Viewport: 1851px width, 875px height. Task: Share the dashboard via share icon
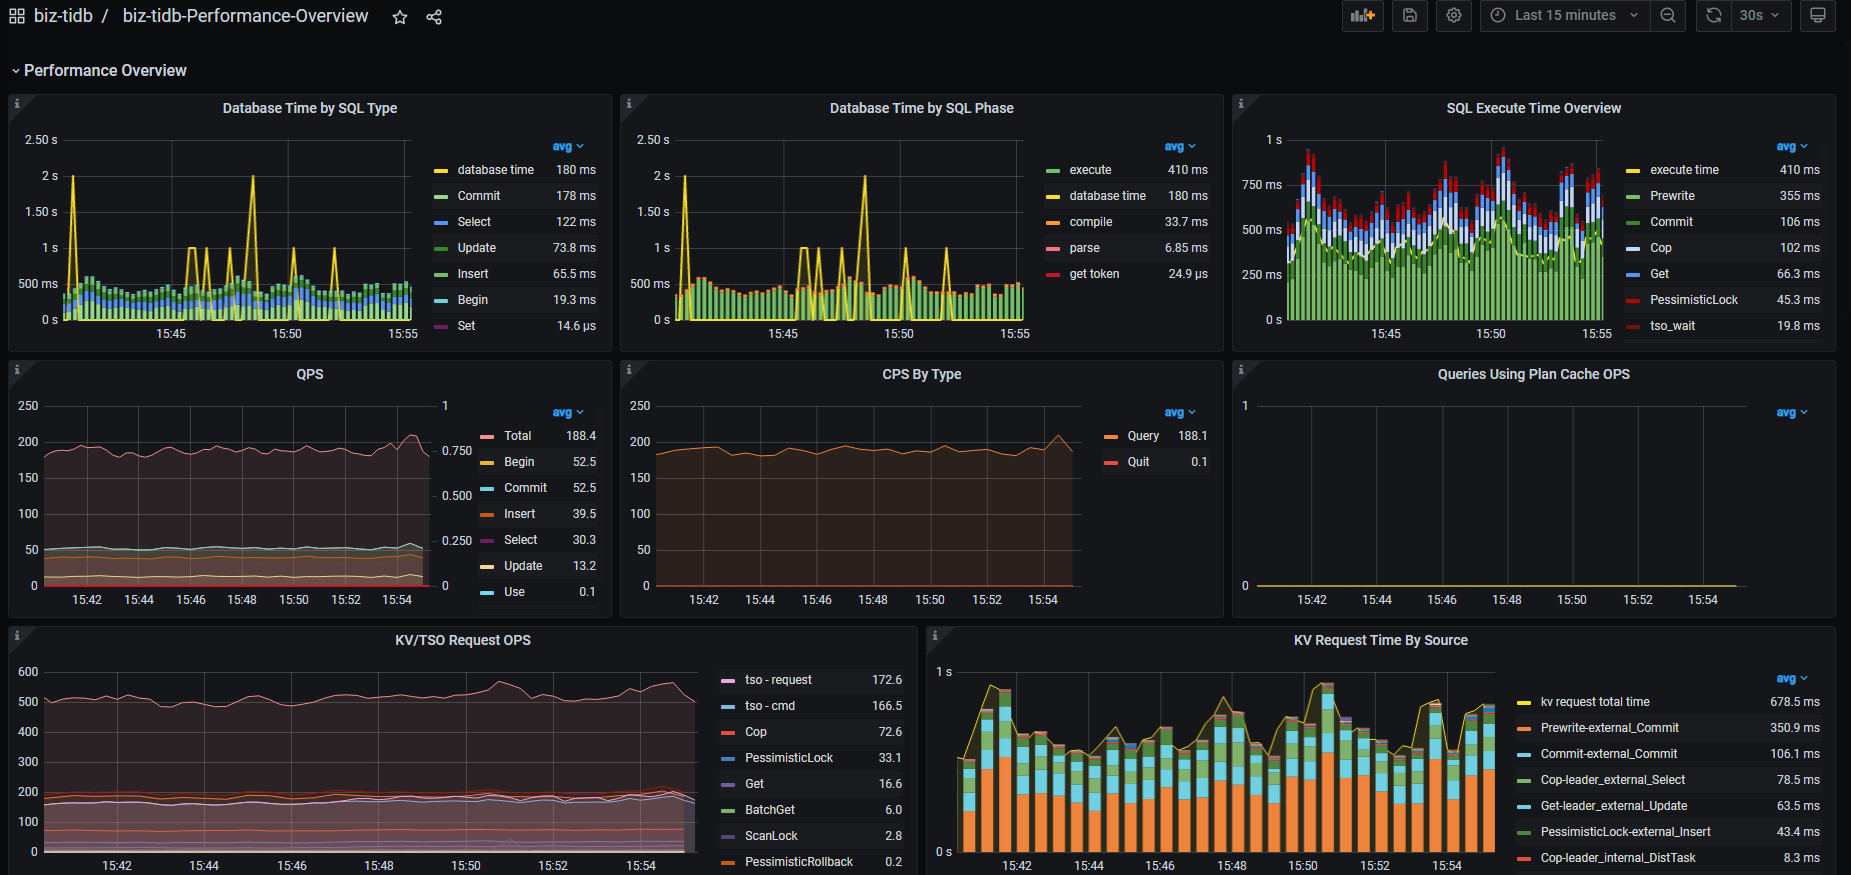pyautogui.click(x=434, y=17)
